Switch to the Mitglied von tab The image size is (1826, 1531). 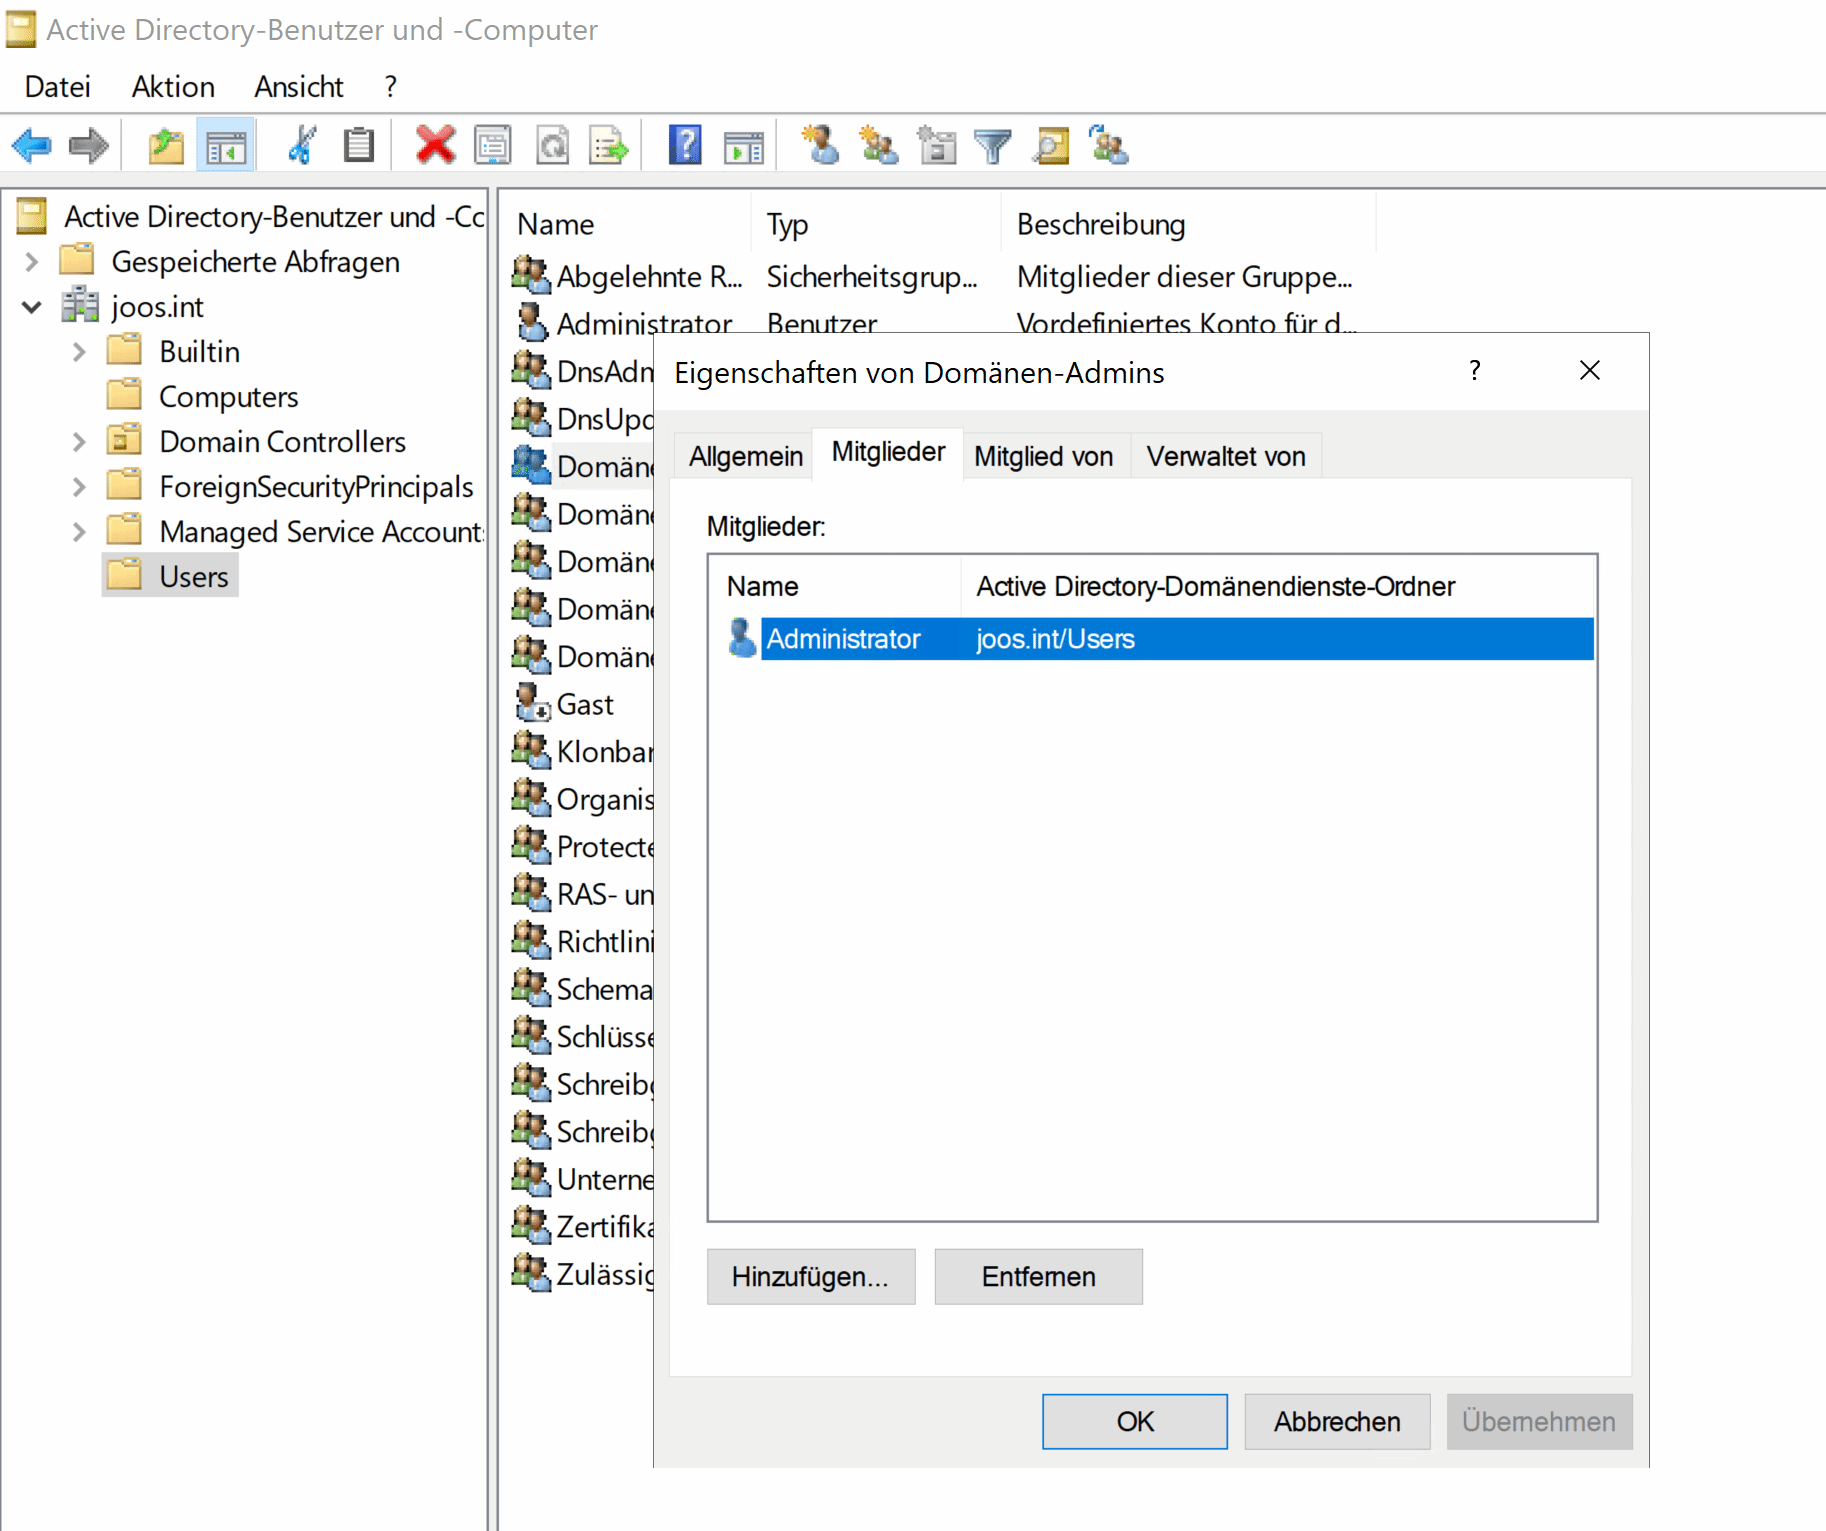coord(1044,456)
